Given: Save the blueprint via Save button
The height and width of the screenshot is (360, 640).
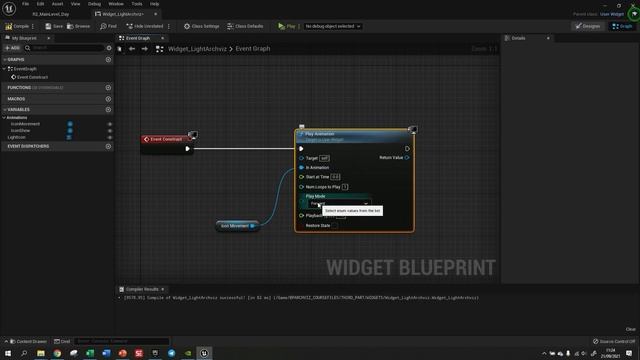Looking at the screenshot, I should pos(54,26).
